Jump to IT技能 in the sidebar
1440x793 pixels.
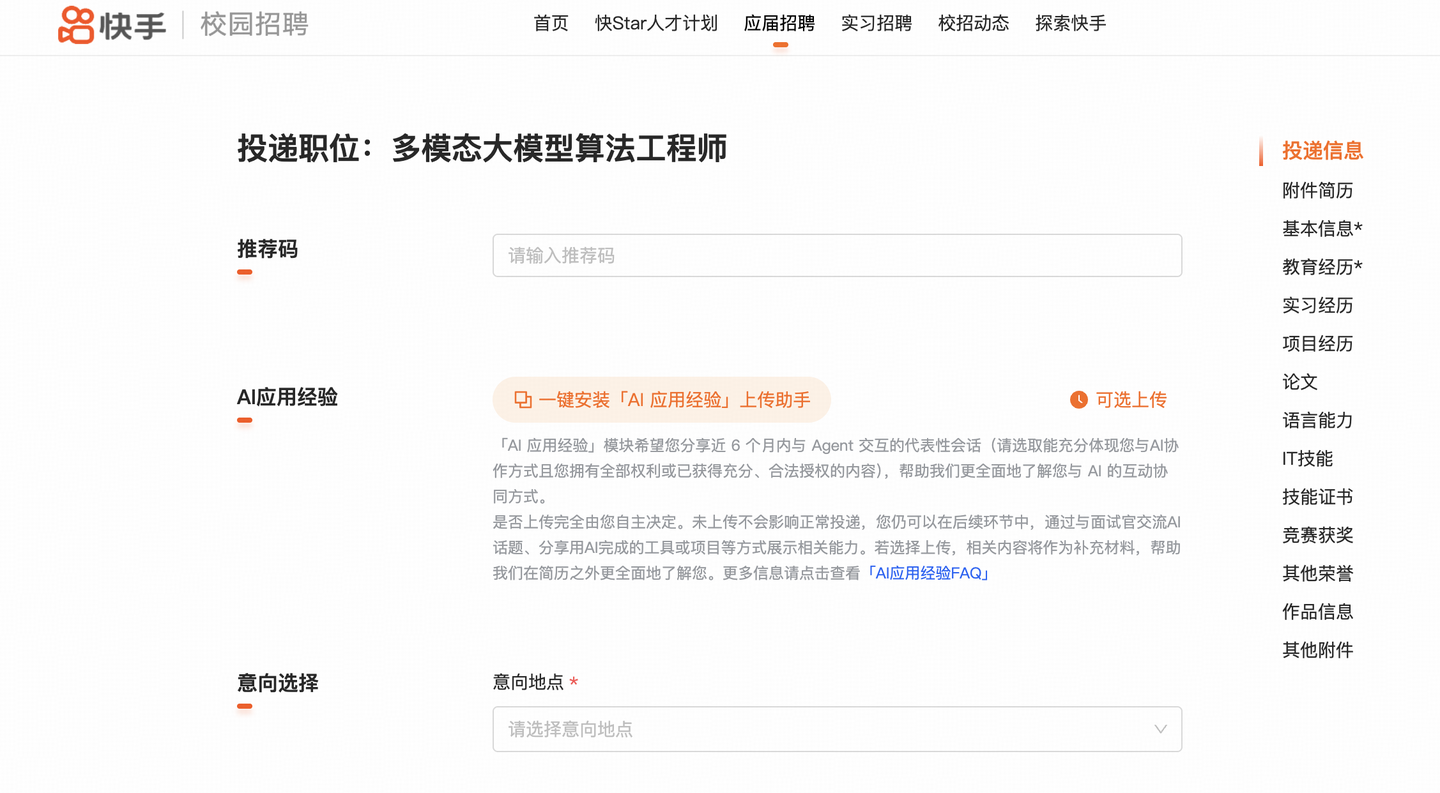point(1307,459)
